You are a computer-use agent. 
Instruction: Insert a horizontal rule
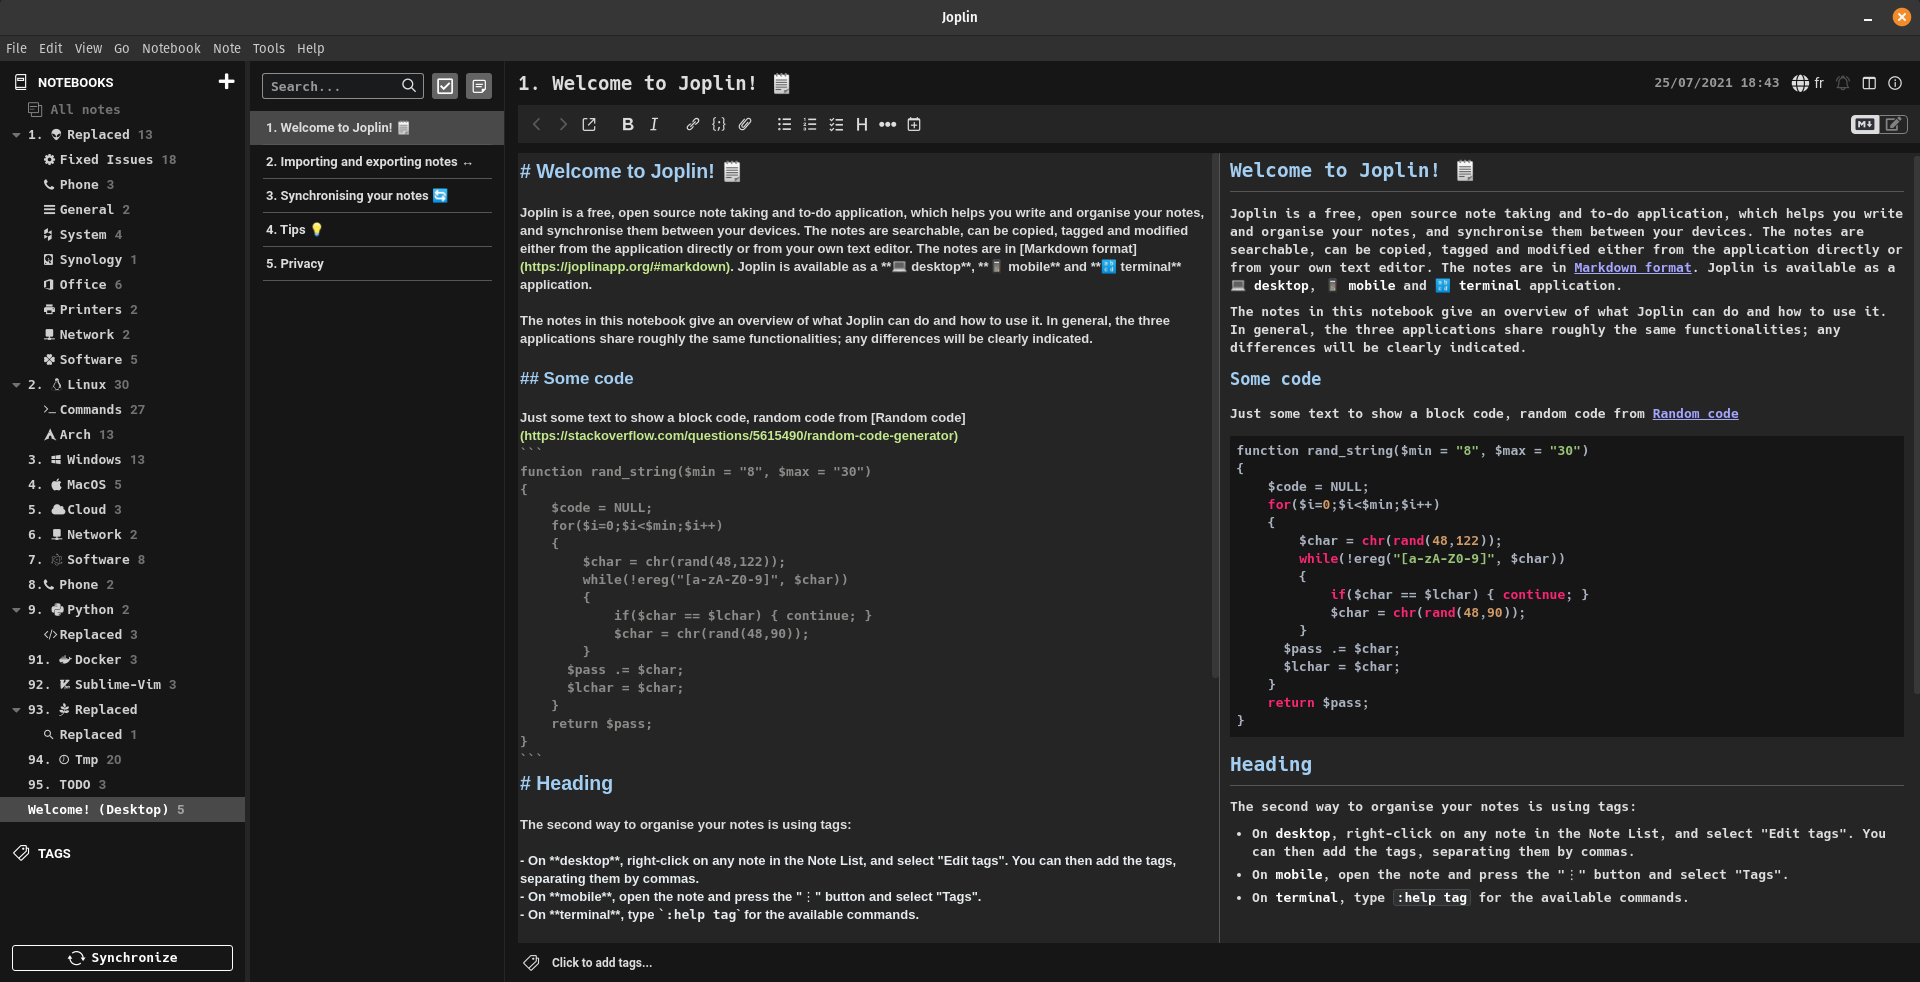(887, 124)
